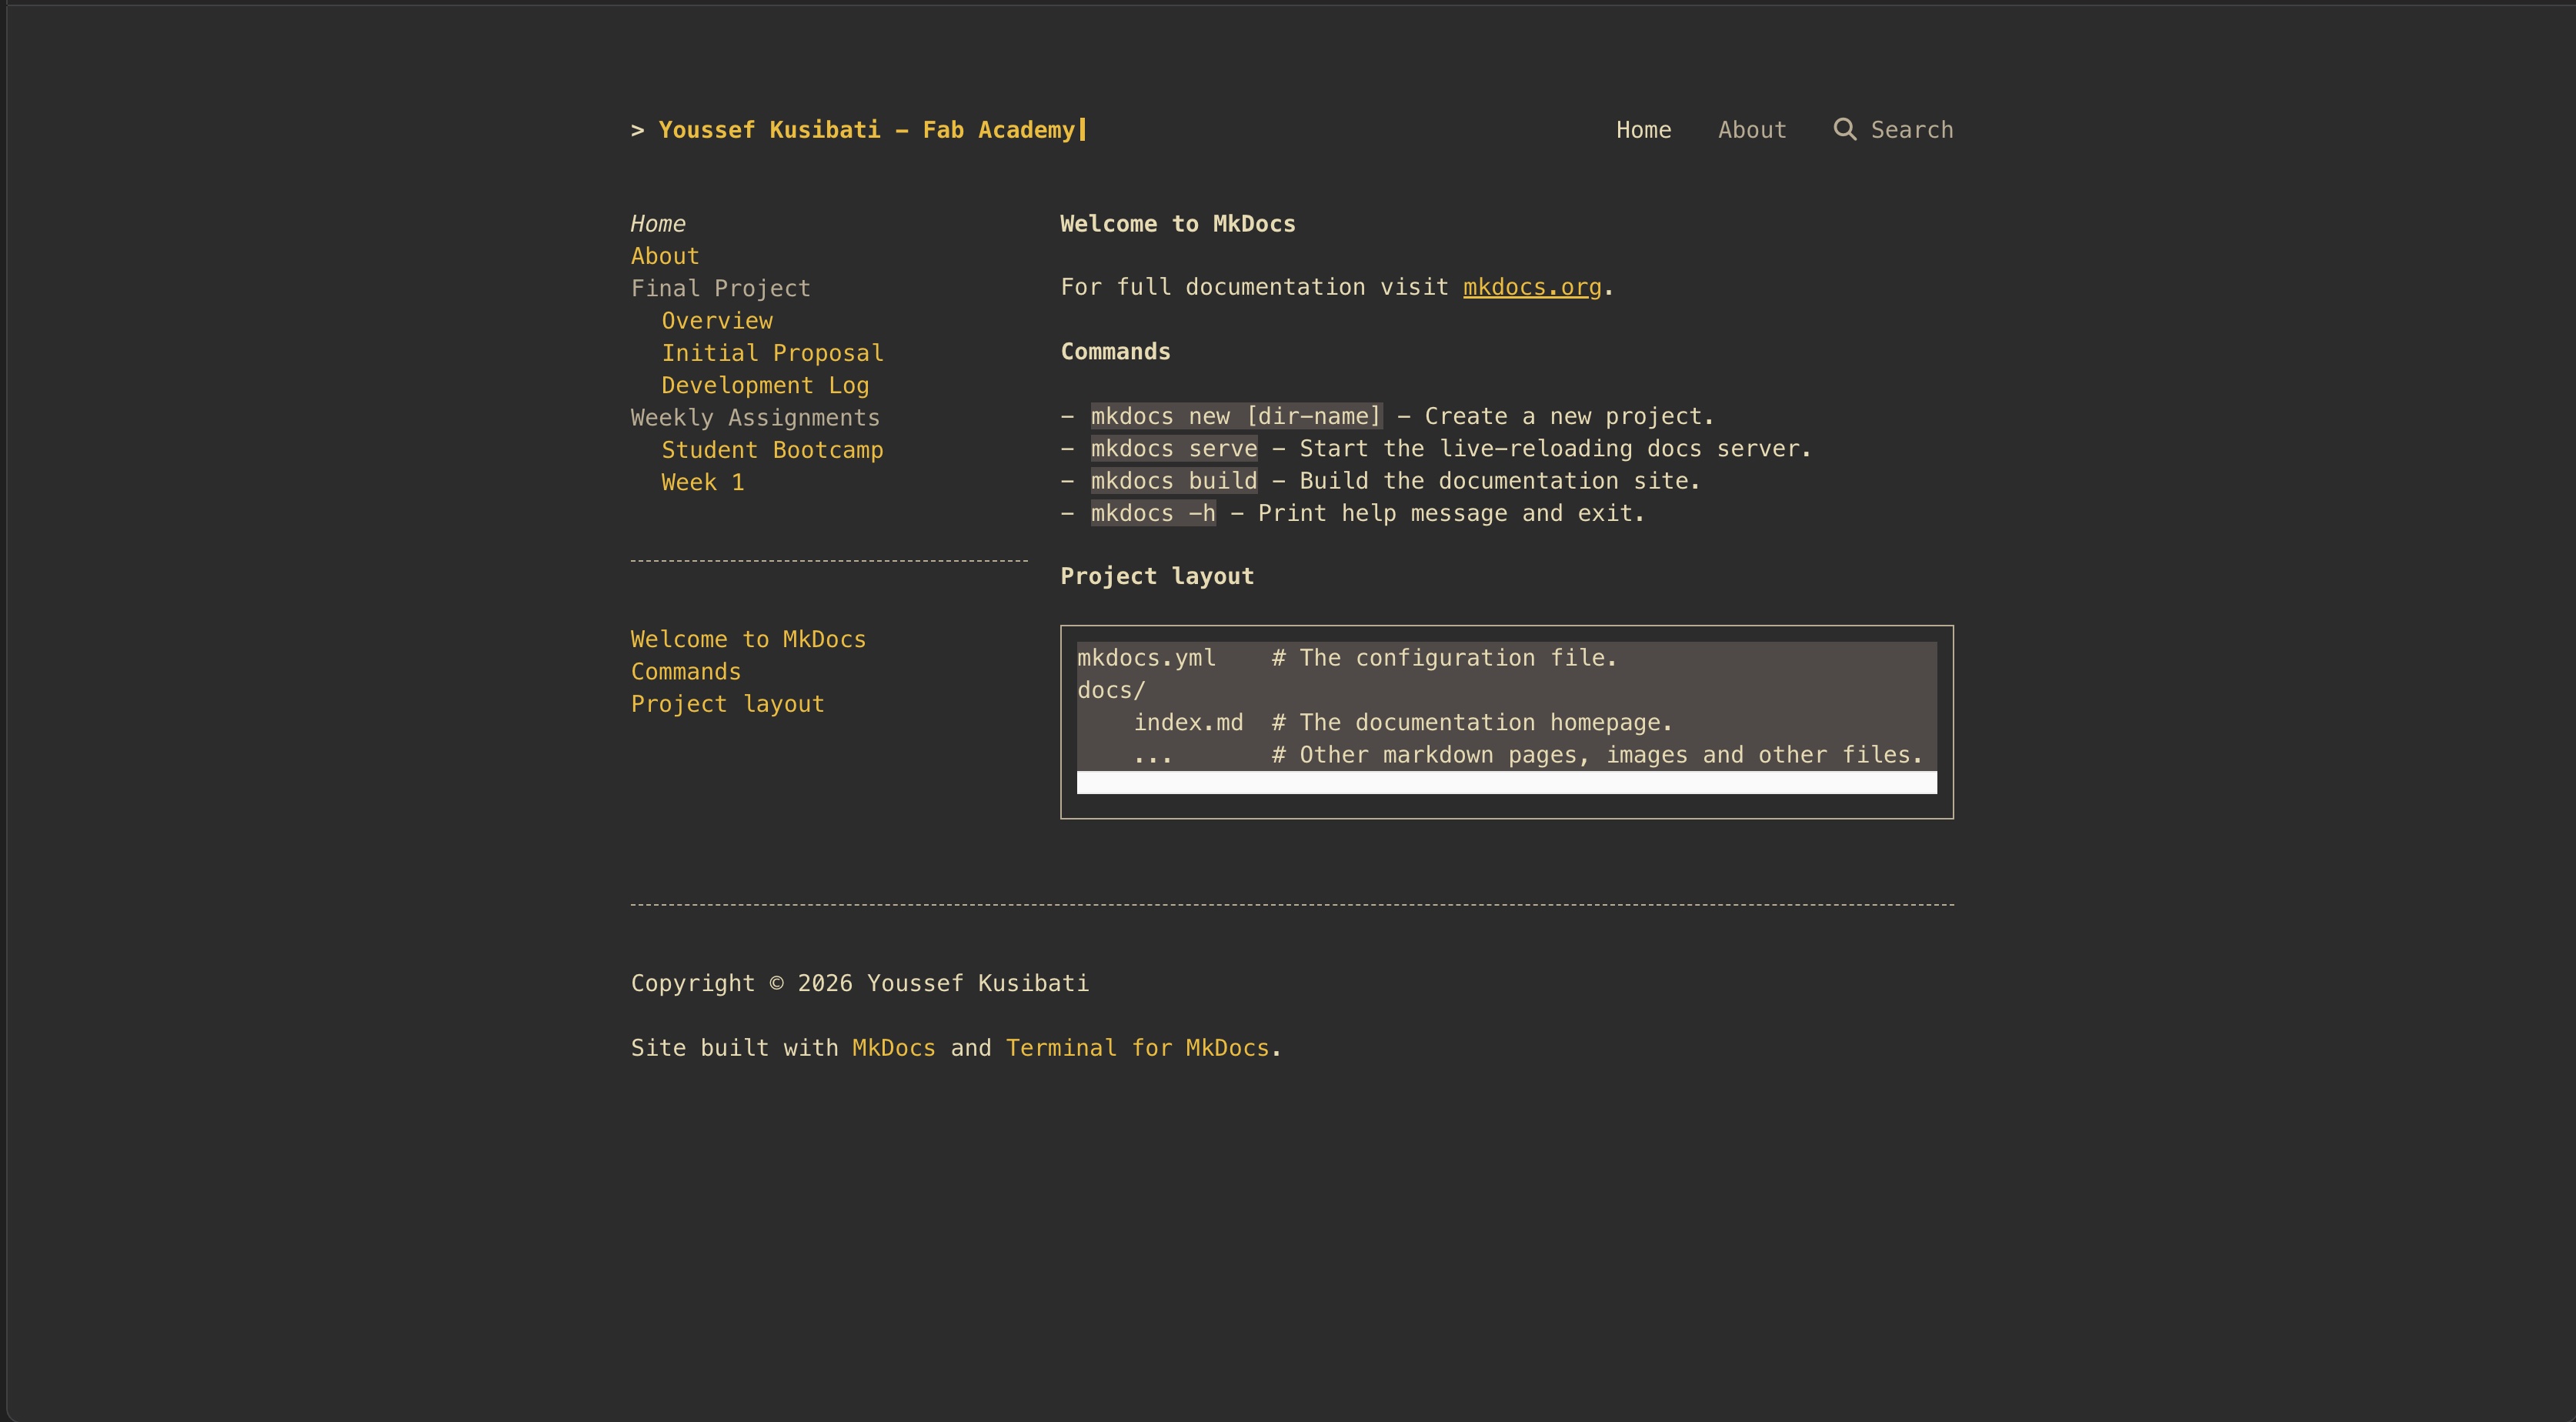
Task: Open the Week 1 assignment page
Action: [x=702, y=482]
